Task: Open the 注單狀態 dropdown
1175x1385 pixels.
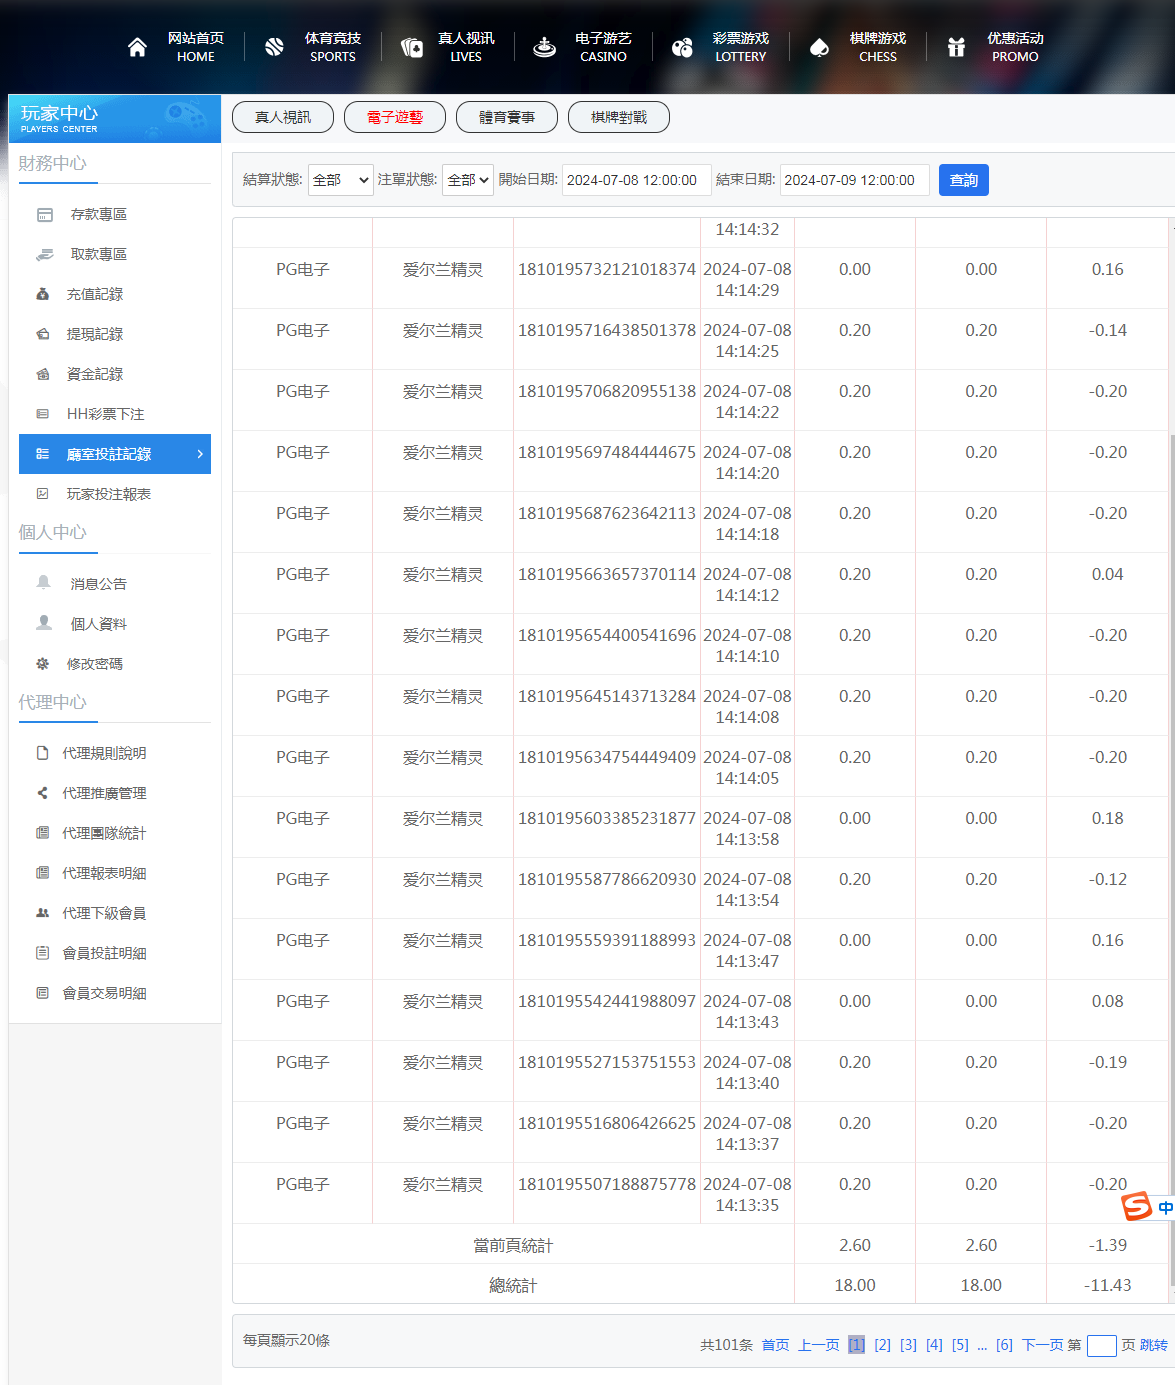Action: [x=468, y=180]
